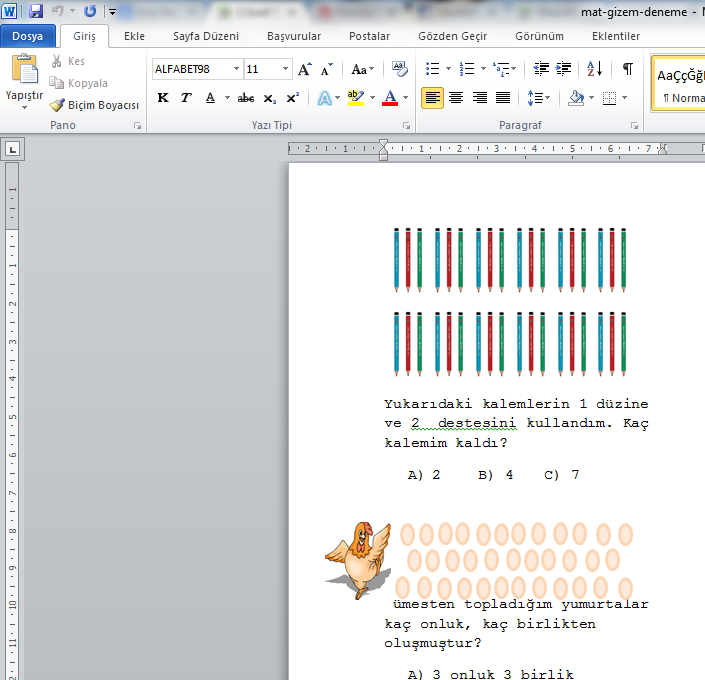
Task: Toggle italic formatting (T button)
Action: tap(186, 98)
